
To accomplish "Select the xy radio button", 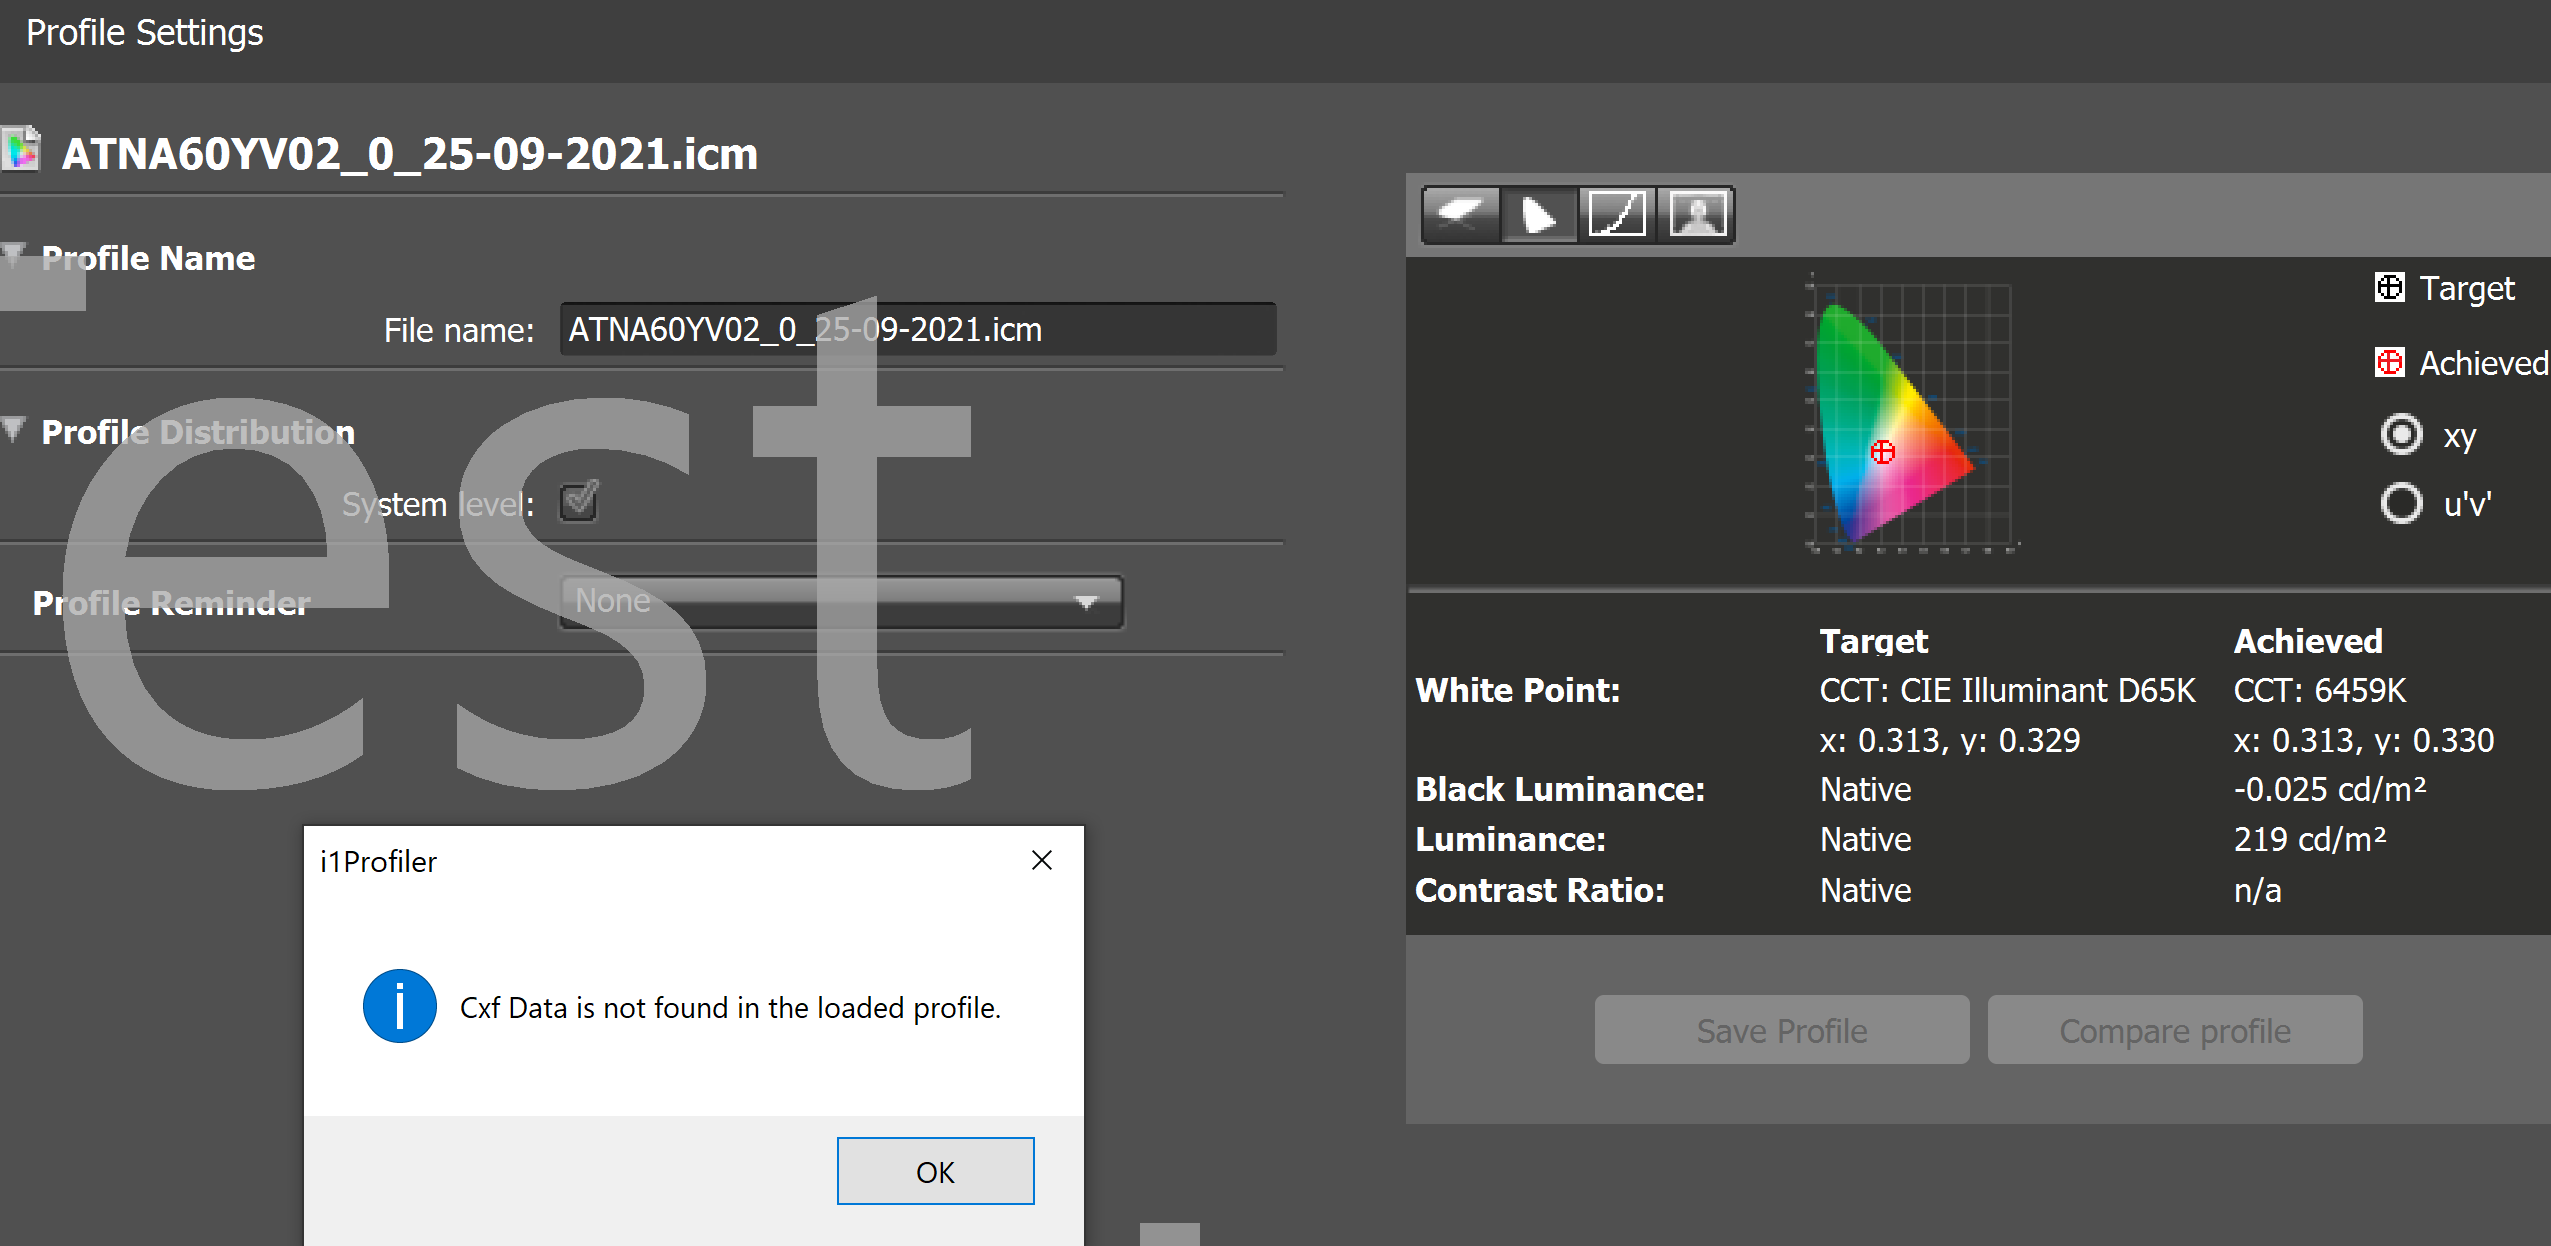I will [x=2401, y=435].
